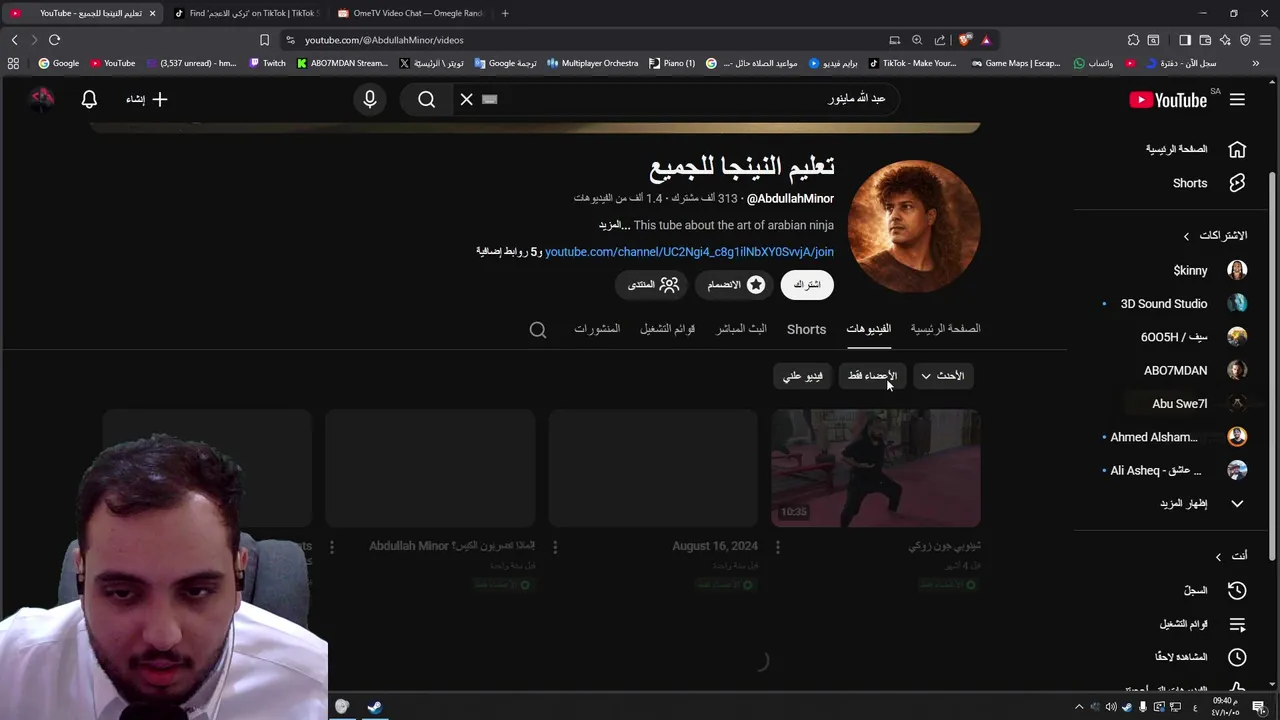The image size is (1280, 720).
Task: Open the create video plus button
Action: [147, 99]
